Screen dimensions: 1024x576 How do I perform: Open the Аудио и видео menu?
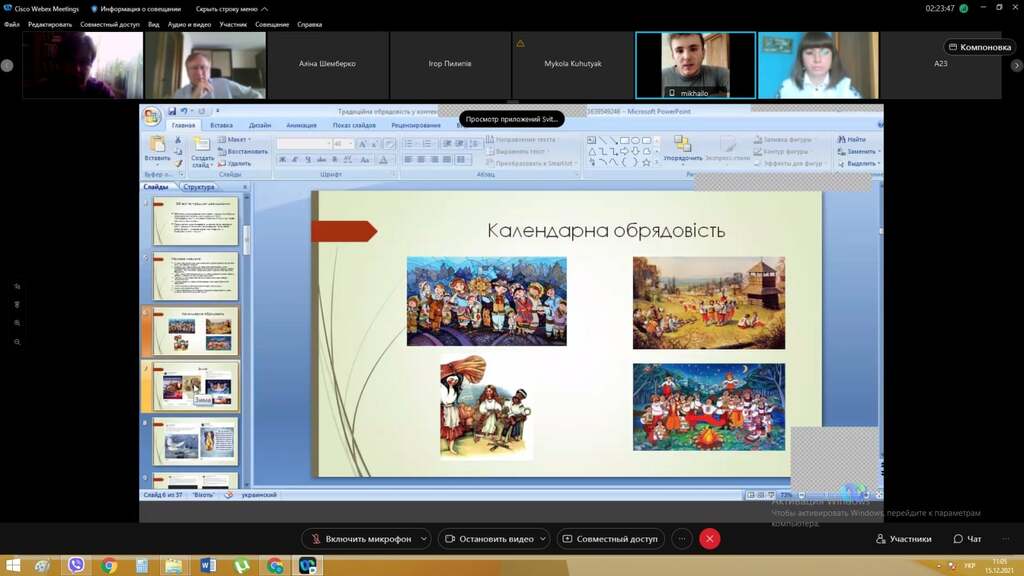point(189,24)
